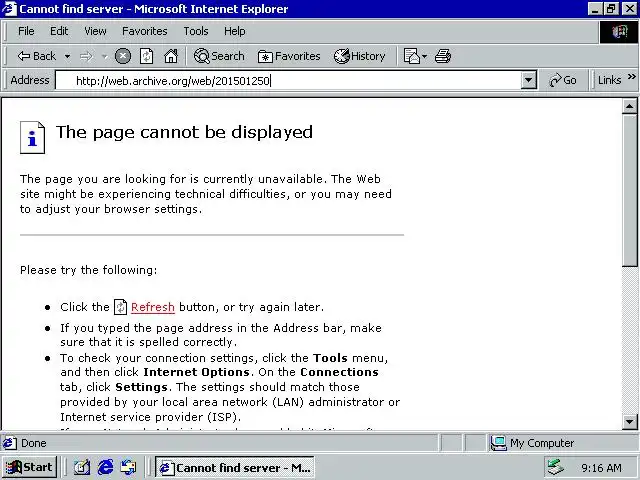The height and width of the screenshot is (480, 640).
Task: Open the Help menu
Action: (x=235, y=31)
